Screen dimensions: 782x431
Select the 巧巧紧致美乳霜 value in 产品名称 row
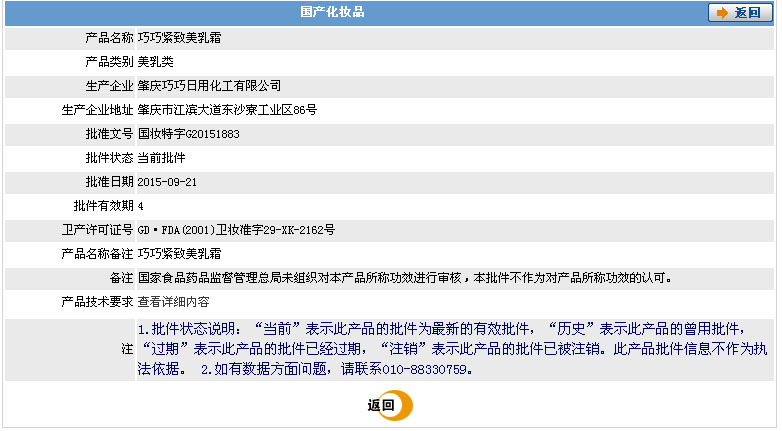[x=179, y=37]
